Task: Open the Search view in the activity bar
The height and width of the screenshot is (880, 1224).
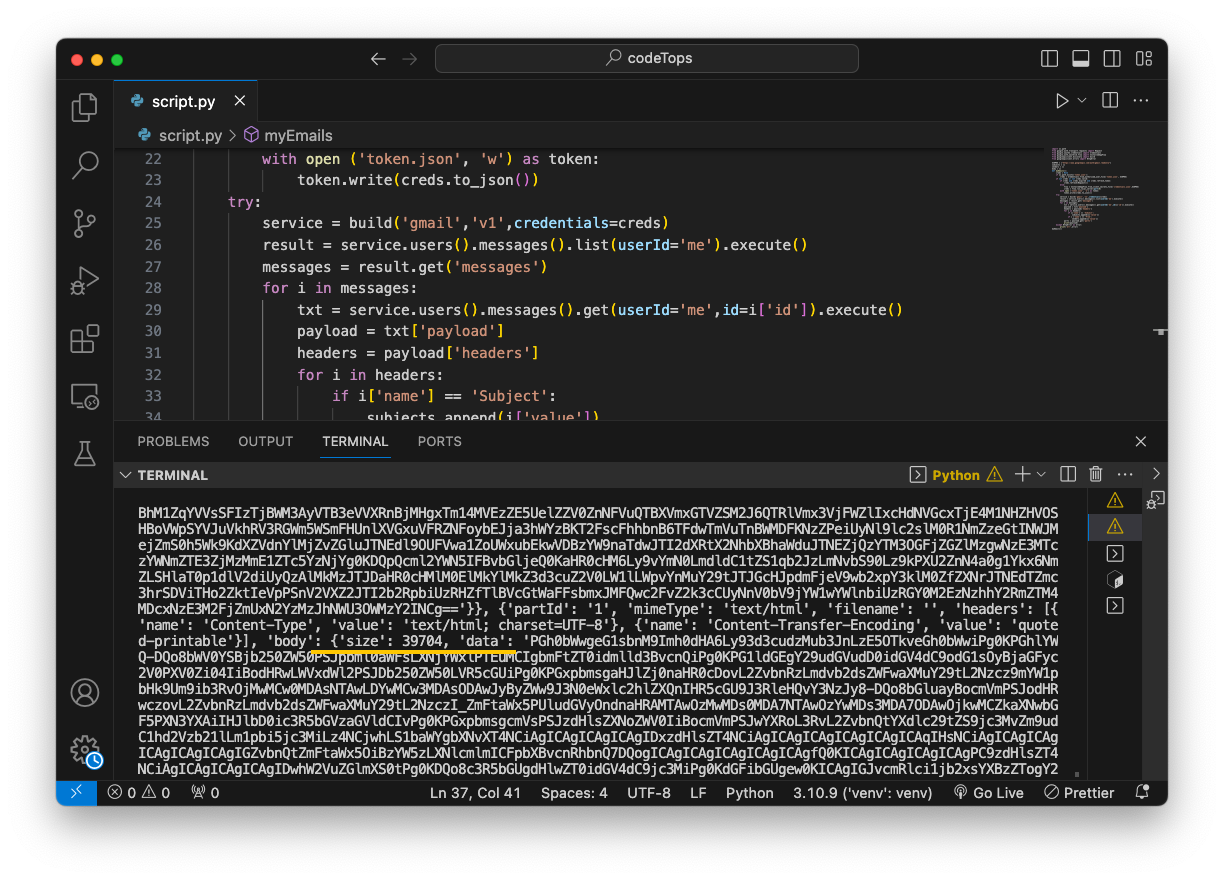Action: point(85,165)
